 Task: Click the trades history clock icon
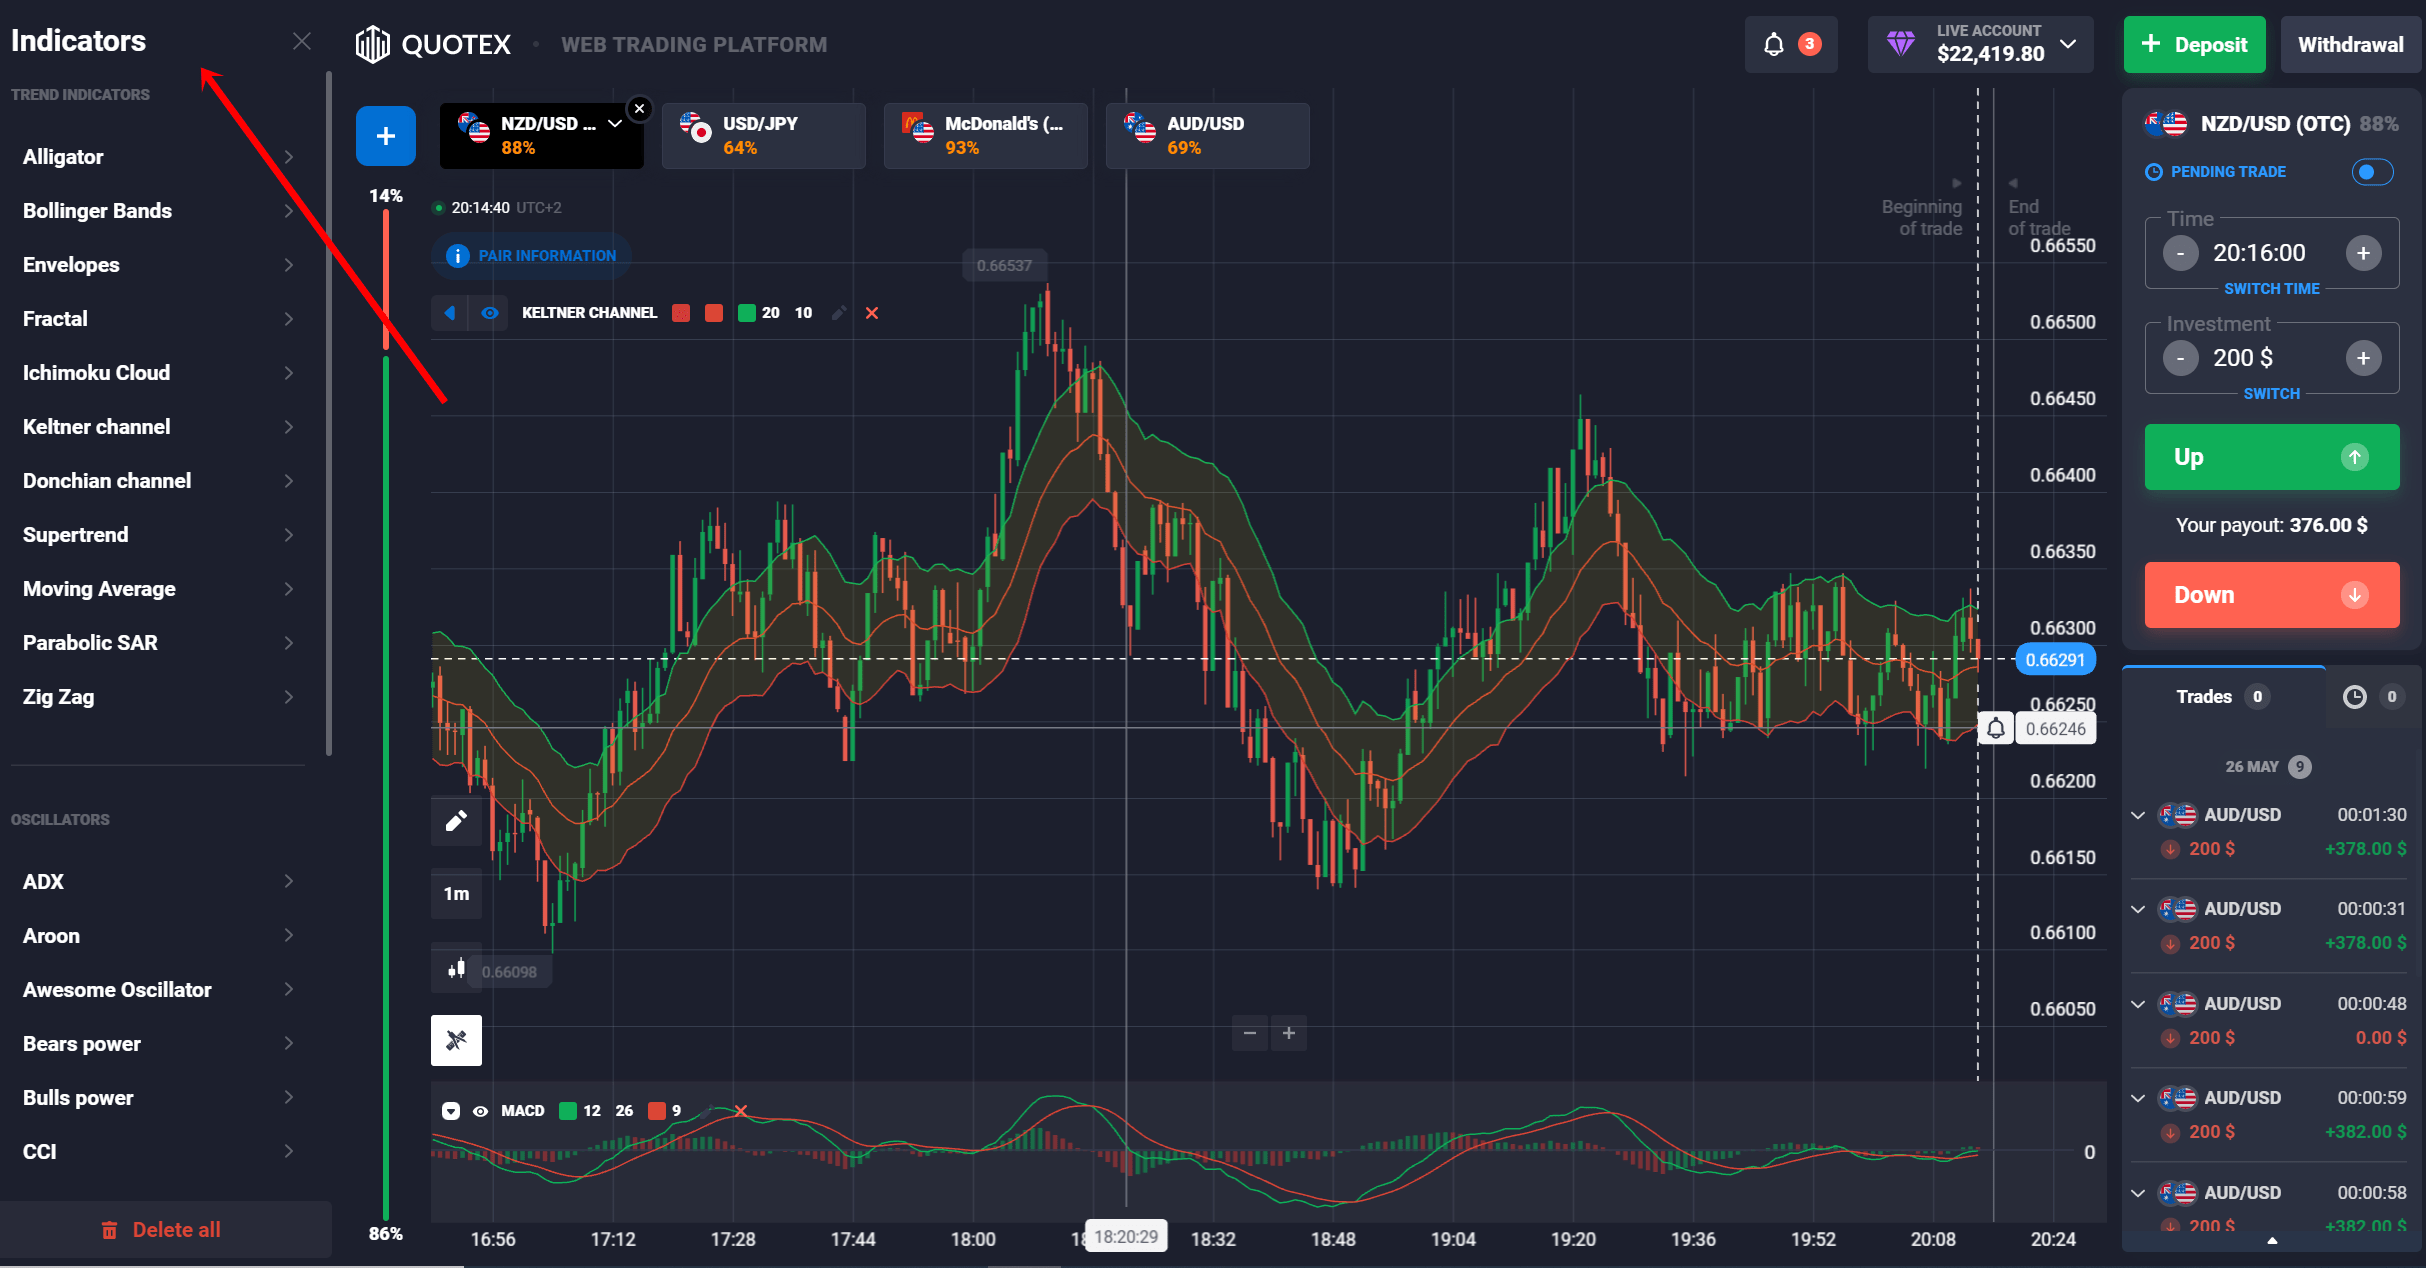(x=2354, y=697)
